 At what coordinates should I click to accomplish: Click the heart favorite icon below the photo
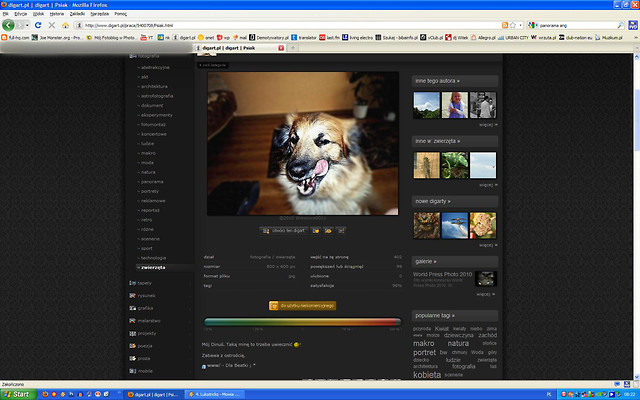316,231
